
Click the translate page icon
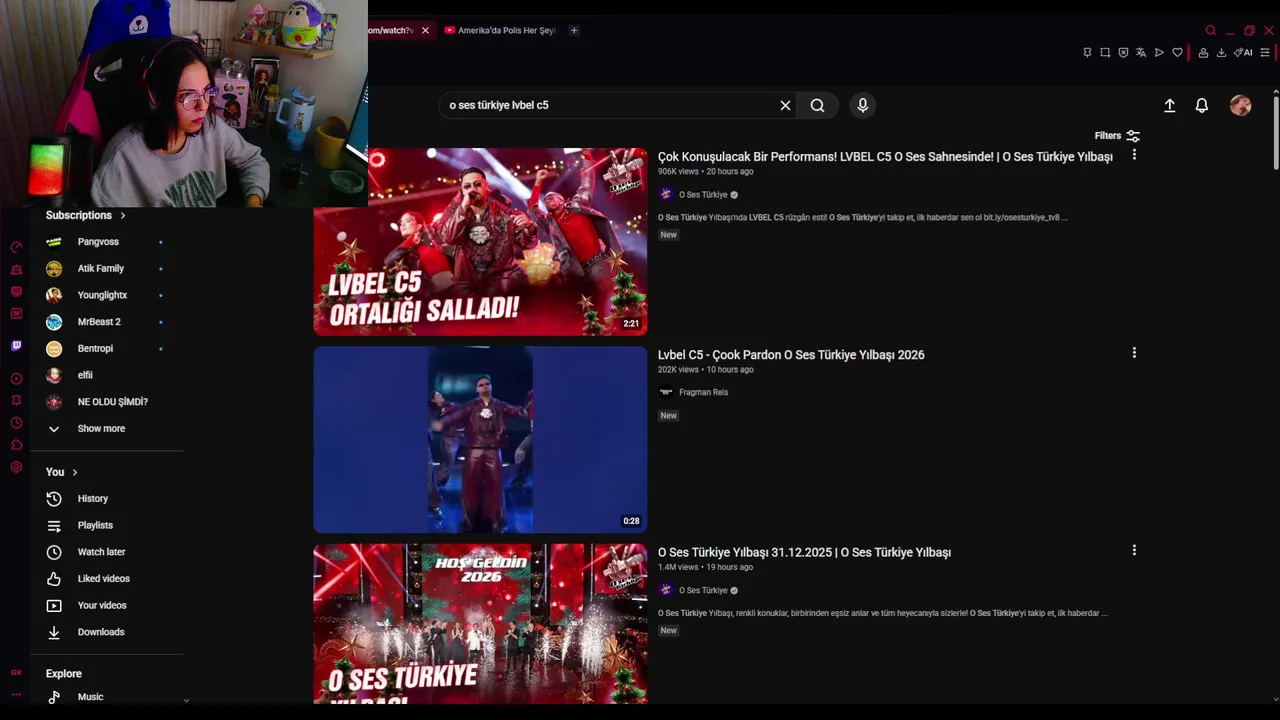1141,53
